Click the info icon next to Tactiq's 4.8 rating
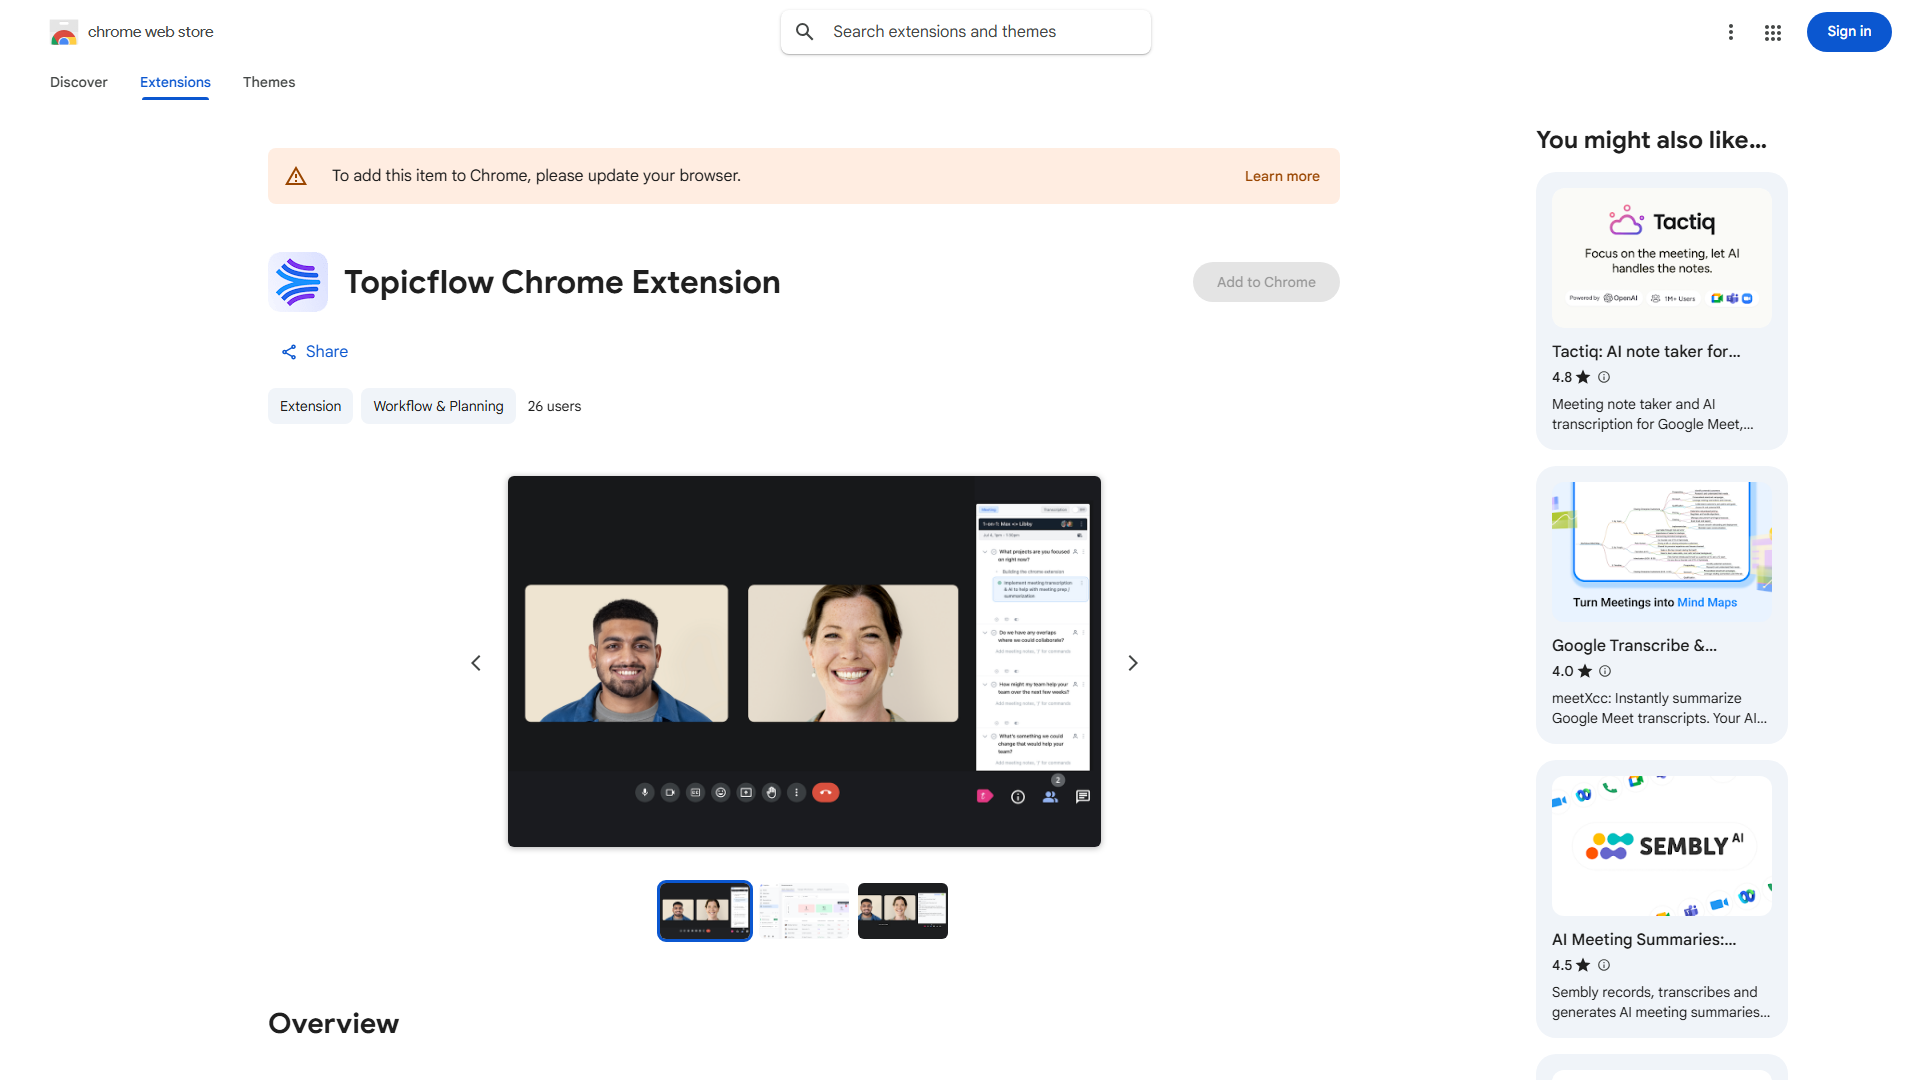This screenshot has width=1920, height=1080. [x=1604, y=377]
